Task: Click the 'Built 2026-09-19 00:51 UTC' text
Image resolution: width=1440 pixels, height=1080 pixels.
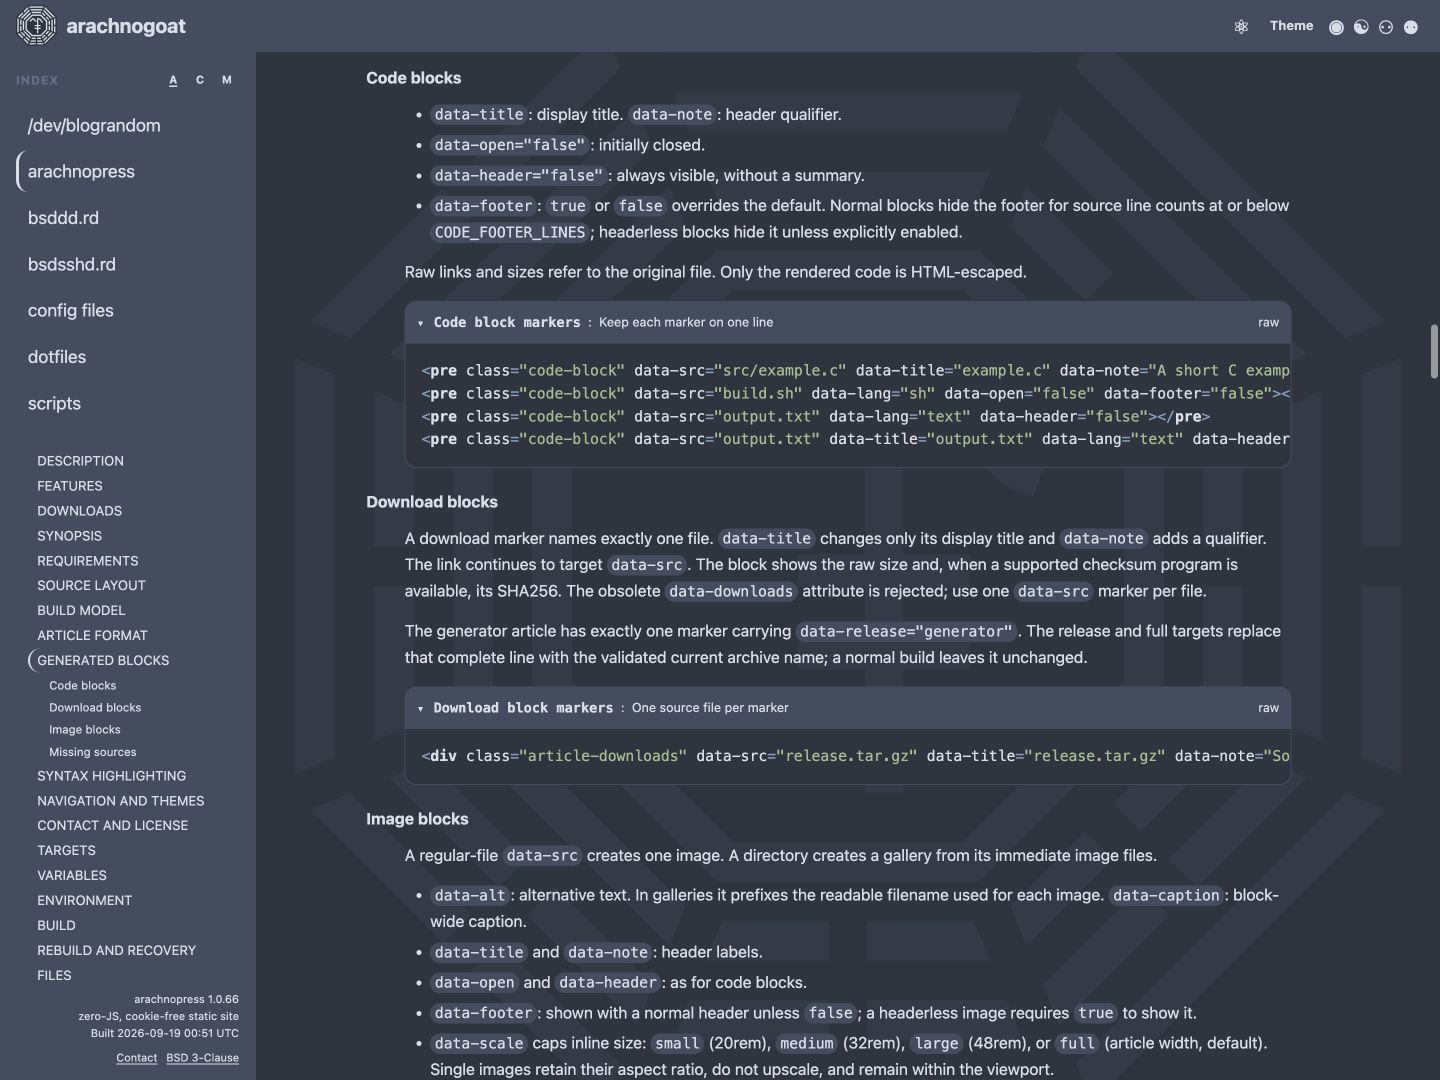Action: tap(165, 1033)
